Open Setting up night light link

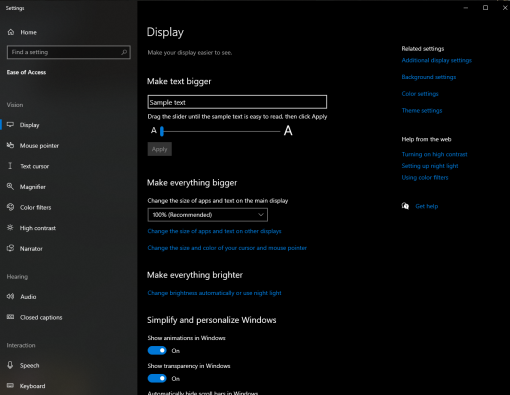click(430, 166)
